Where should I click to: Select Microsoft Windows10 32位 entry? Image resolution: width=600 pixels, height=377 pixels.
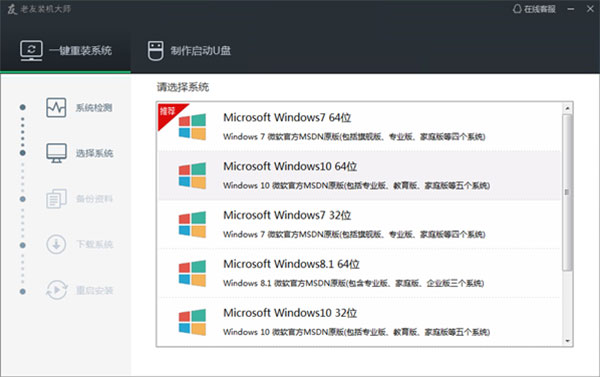[x=359, y=322]
